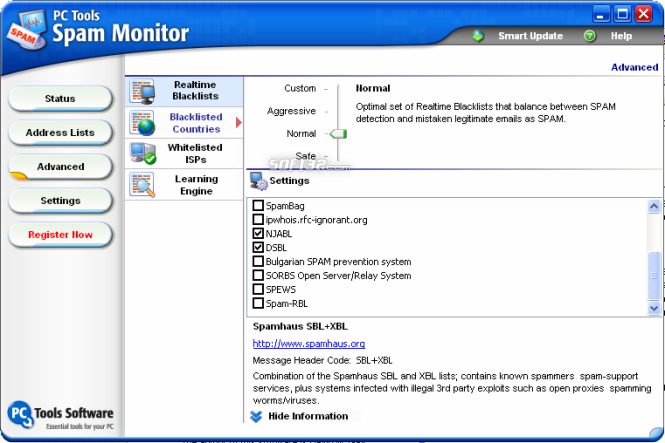This screenshot has height=443, width=665.
Task: Enable the SpamBag checkbox
Action: point(258,206)
